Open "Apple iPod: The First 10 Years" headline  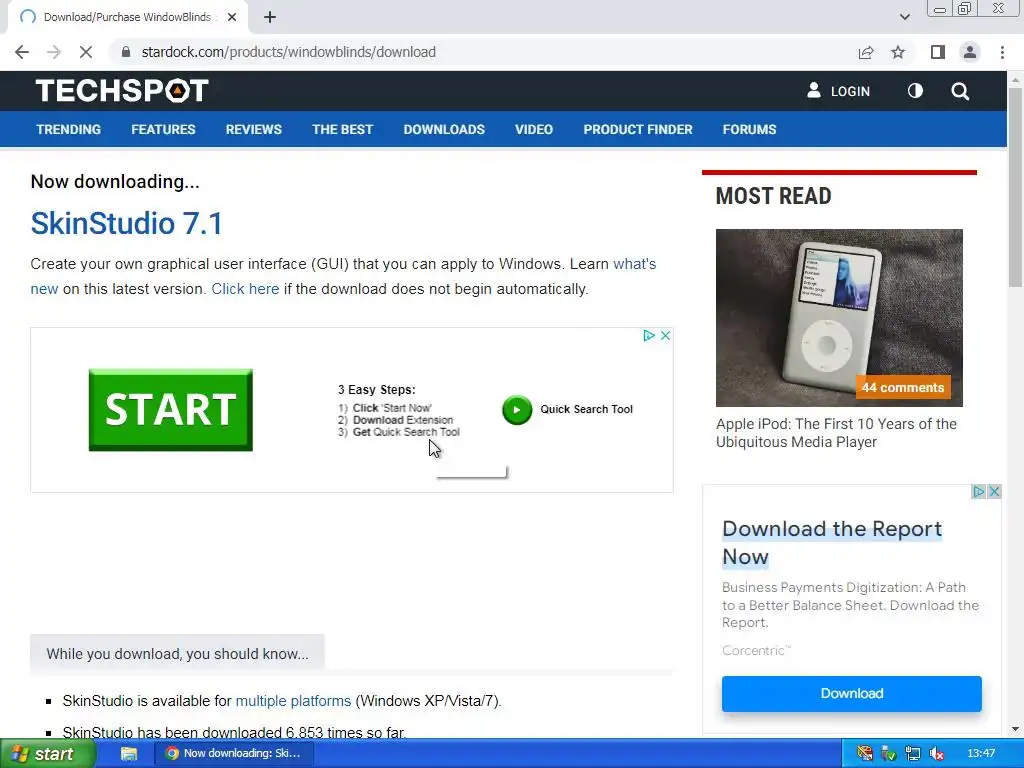pos(836,433)
